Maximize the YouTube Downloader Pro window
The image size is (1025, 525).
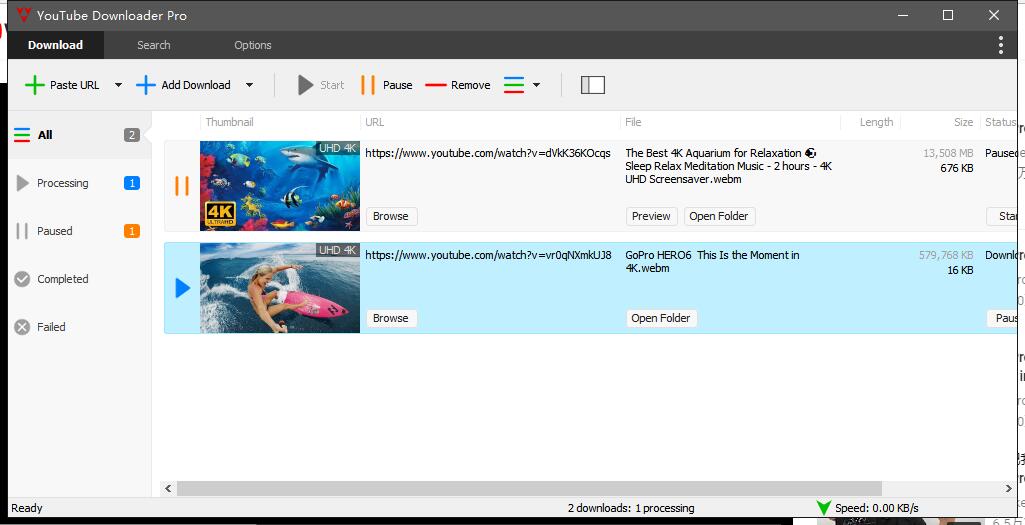click(948, 15)
